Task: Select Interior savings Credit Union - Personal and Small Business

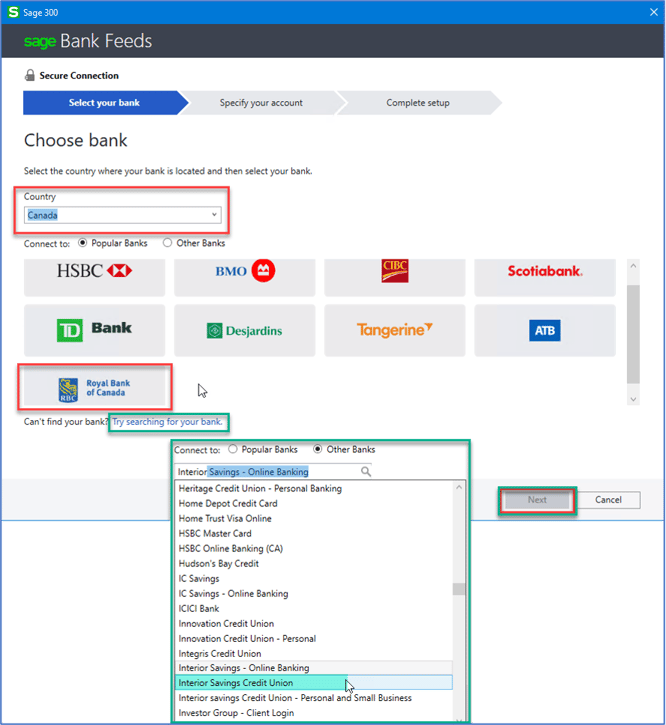Action: tap(314, 698)
